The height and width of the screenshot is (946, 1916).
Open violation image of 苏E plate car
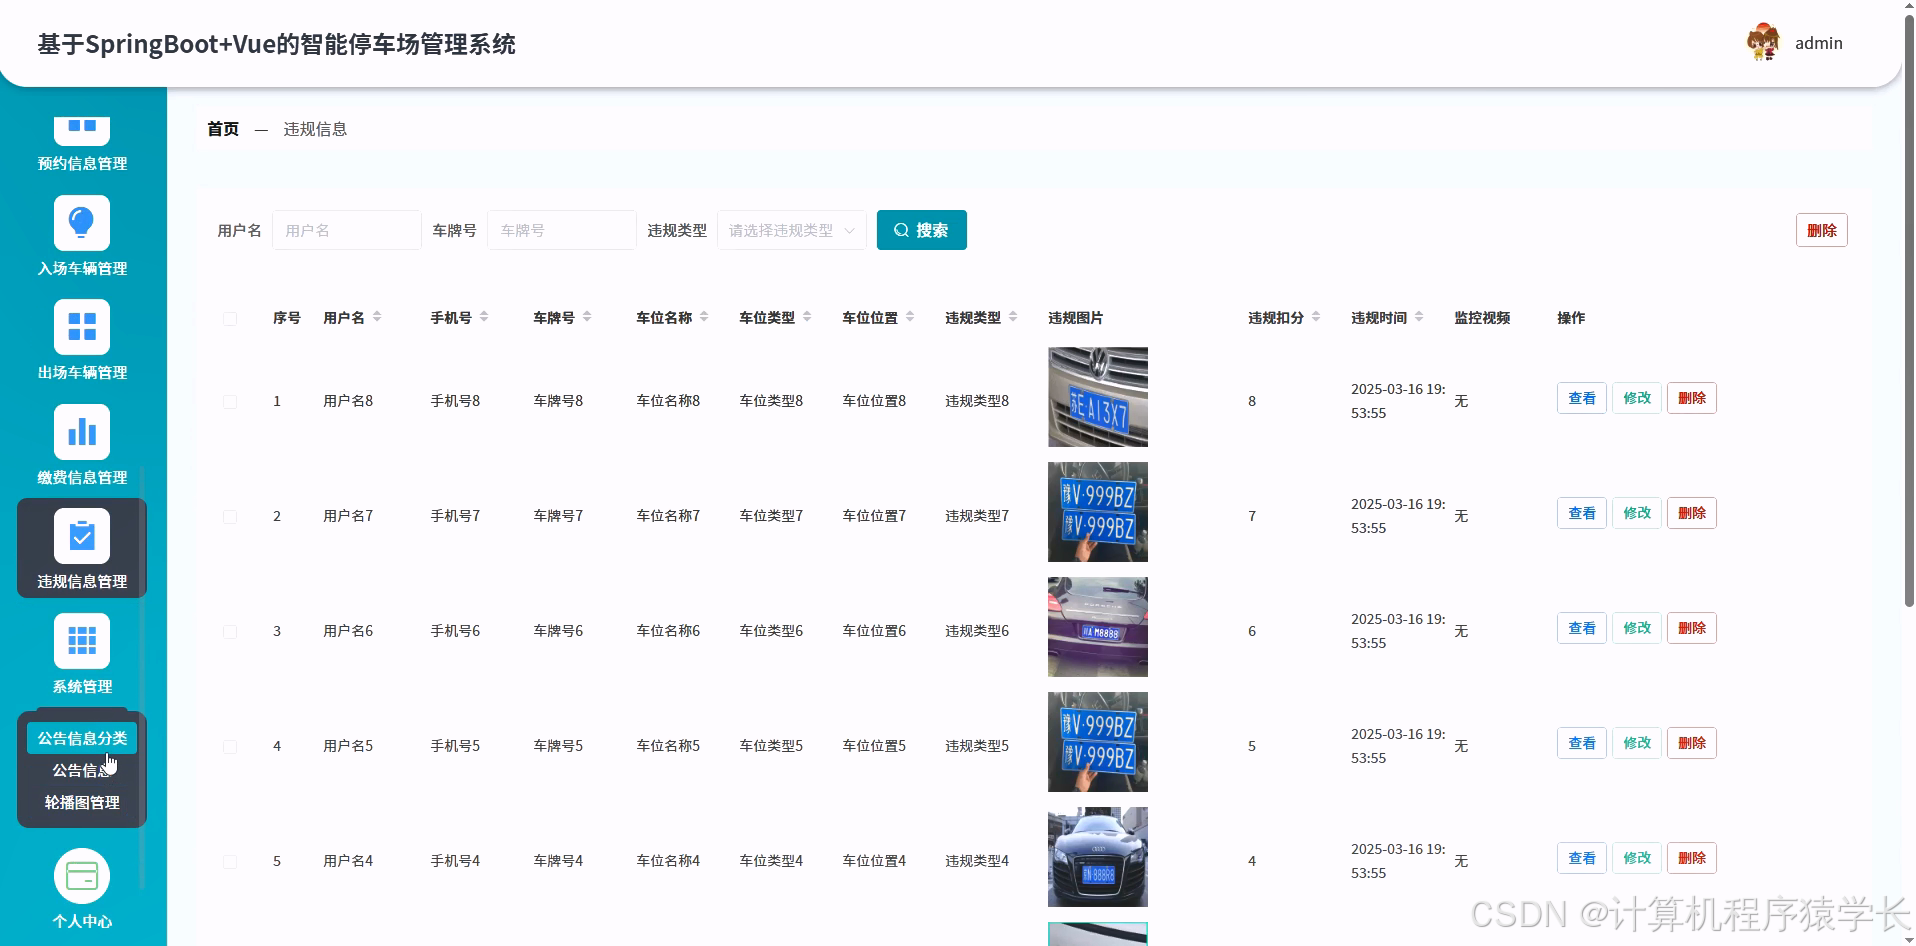coord(1098,397)
